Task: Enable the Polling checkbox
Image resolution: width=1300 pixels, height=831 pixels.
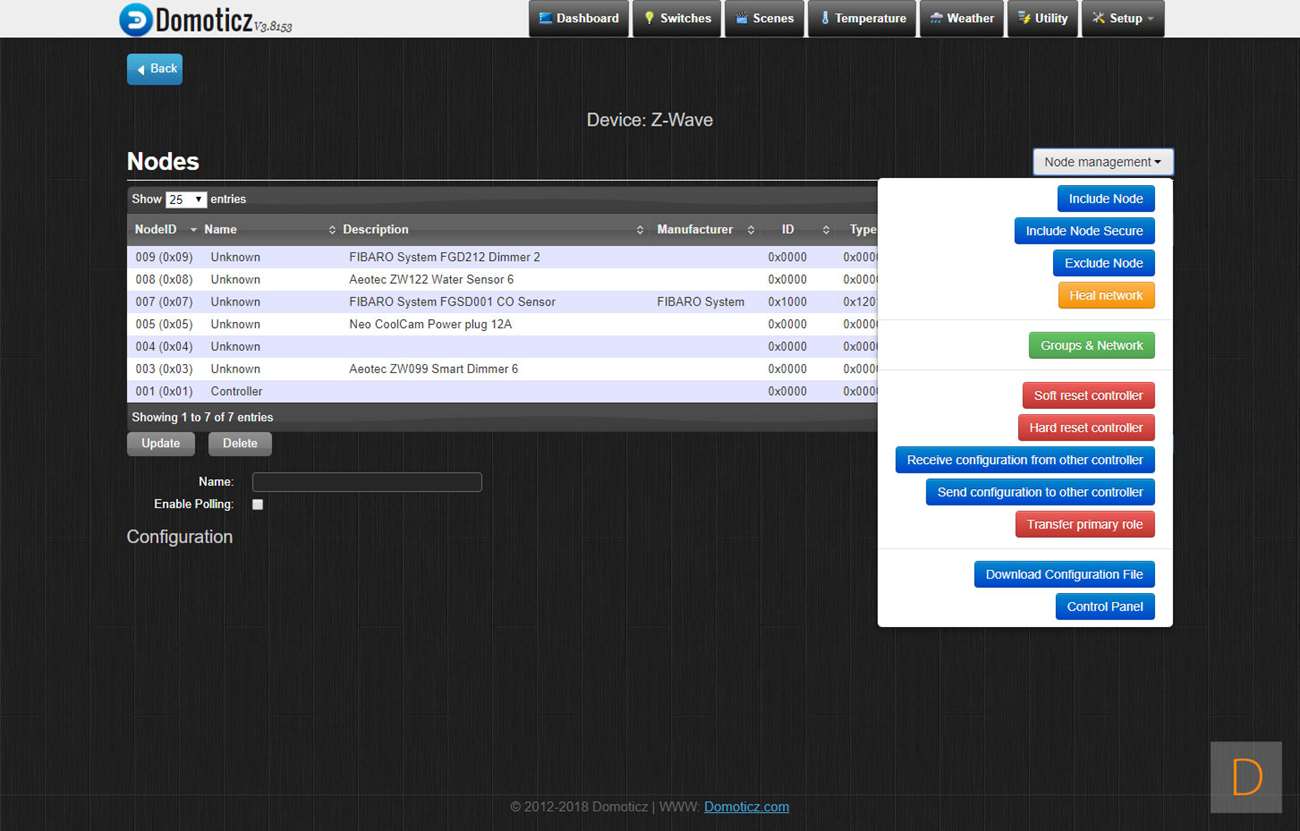Action: tap(258, 505)
